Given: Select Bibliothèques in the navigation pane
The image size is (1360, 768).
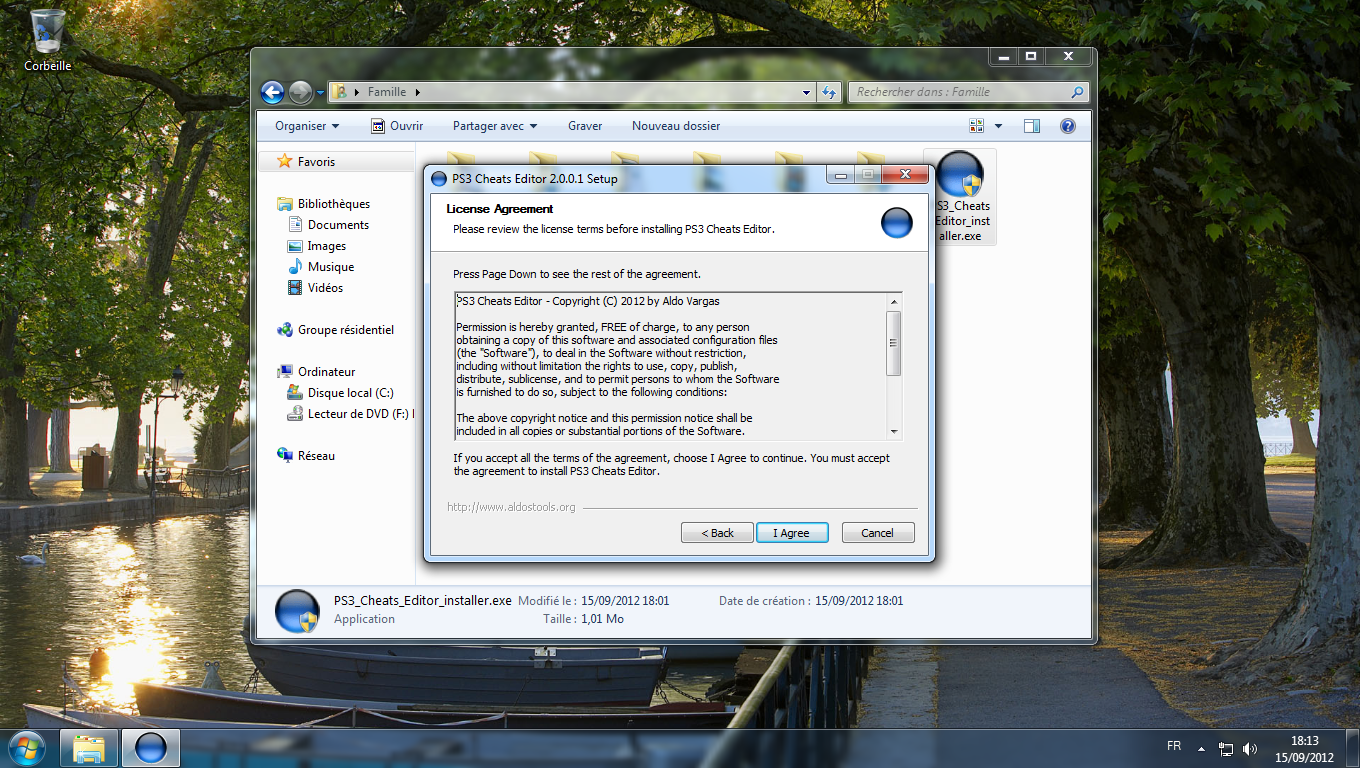Looking at the screenshot, I should click(333, 204).
